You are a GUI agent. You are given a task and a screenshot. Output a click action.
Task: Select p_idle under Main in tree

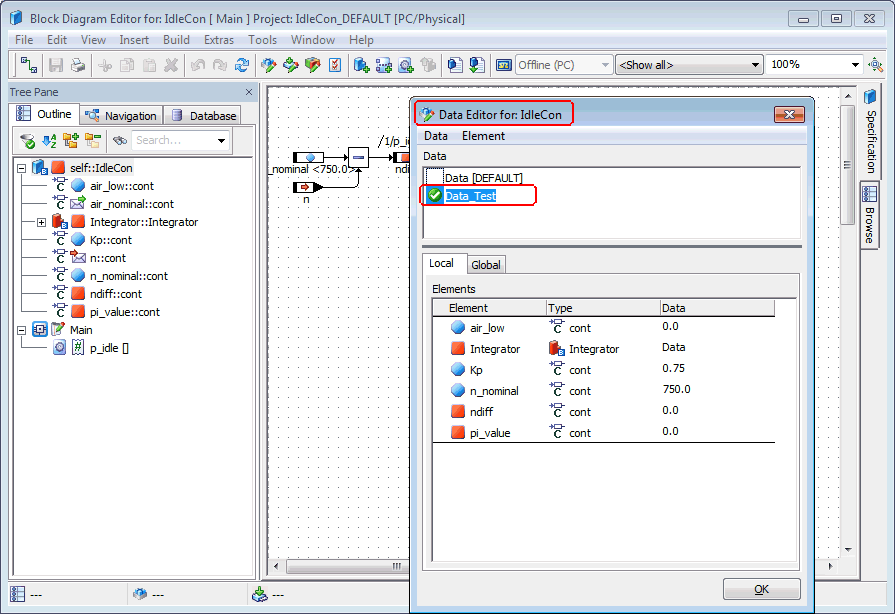[109, 348]
